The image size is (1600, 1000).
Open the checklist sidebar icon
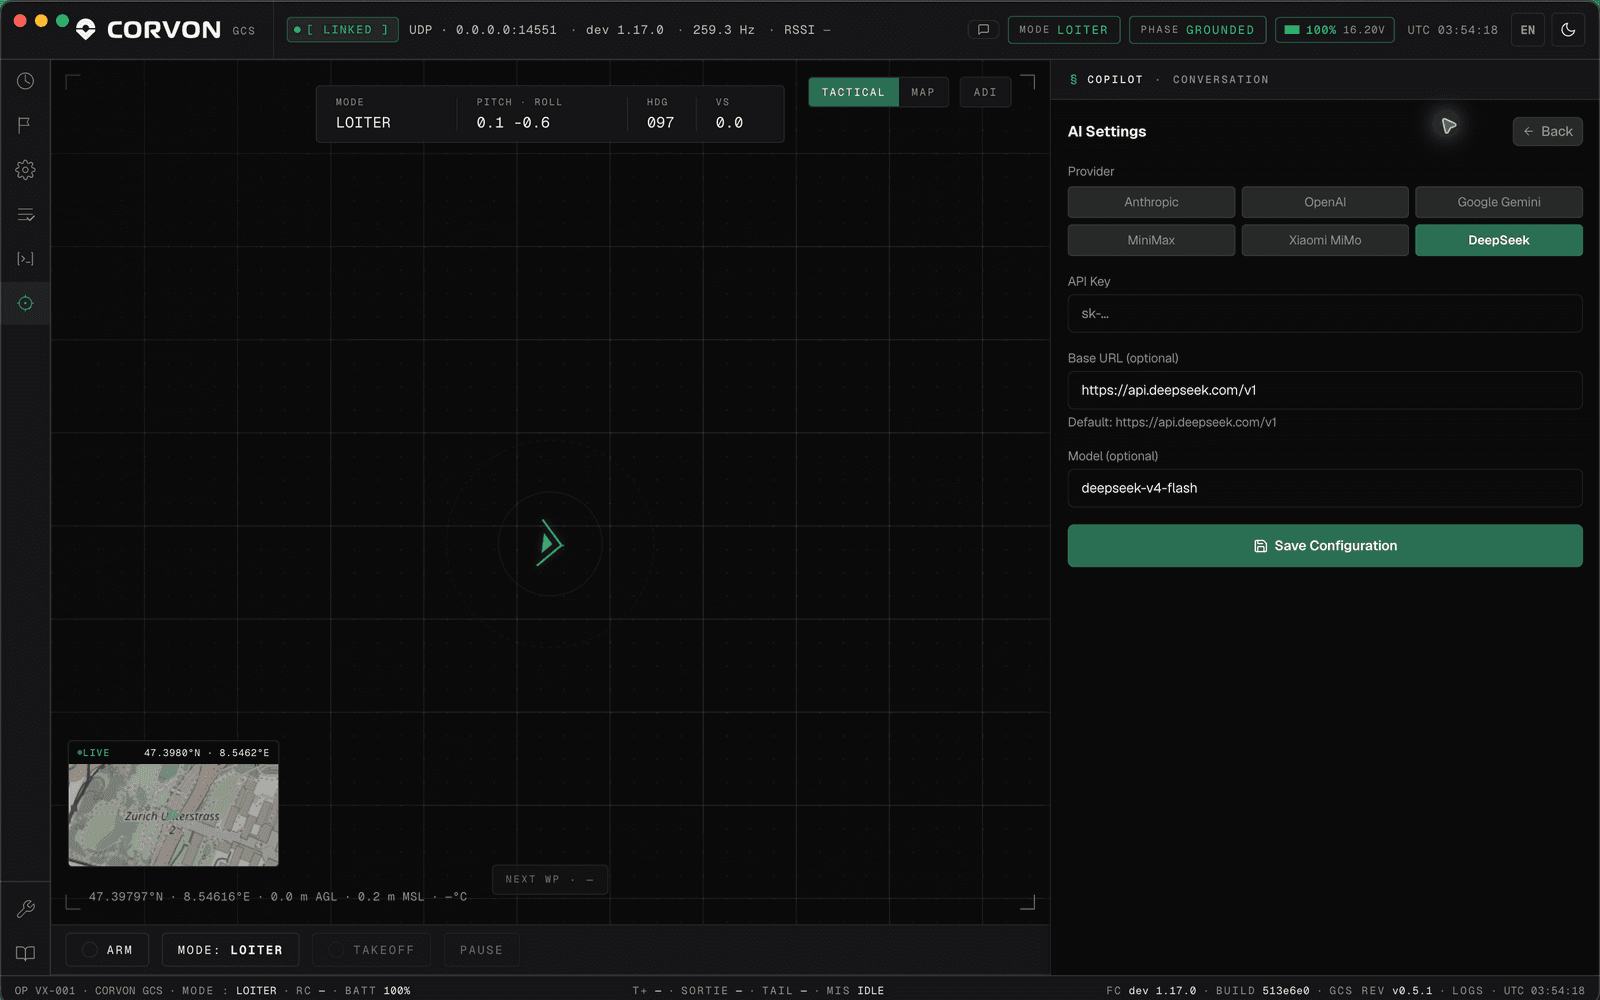pos(25,214)
